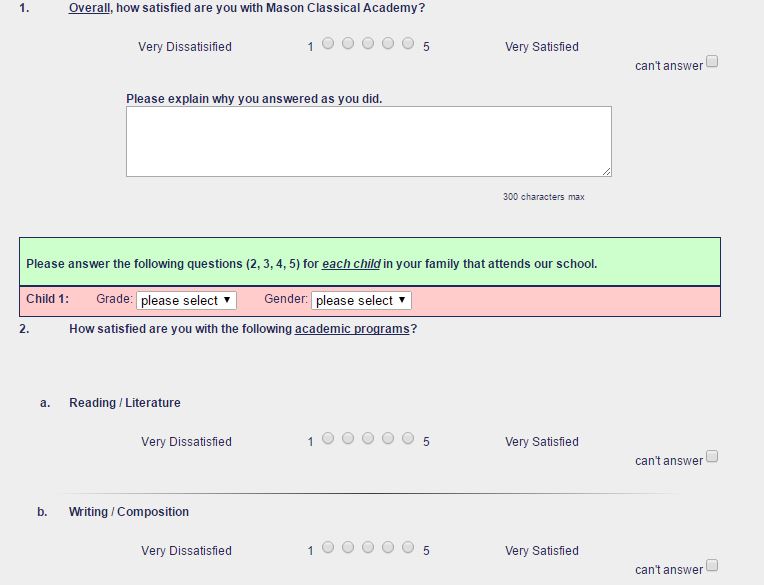Viewport: 764px width, 585px height.
Task: Check can't answer for Writing / Composition
Action: point(712,566)
